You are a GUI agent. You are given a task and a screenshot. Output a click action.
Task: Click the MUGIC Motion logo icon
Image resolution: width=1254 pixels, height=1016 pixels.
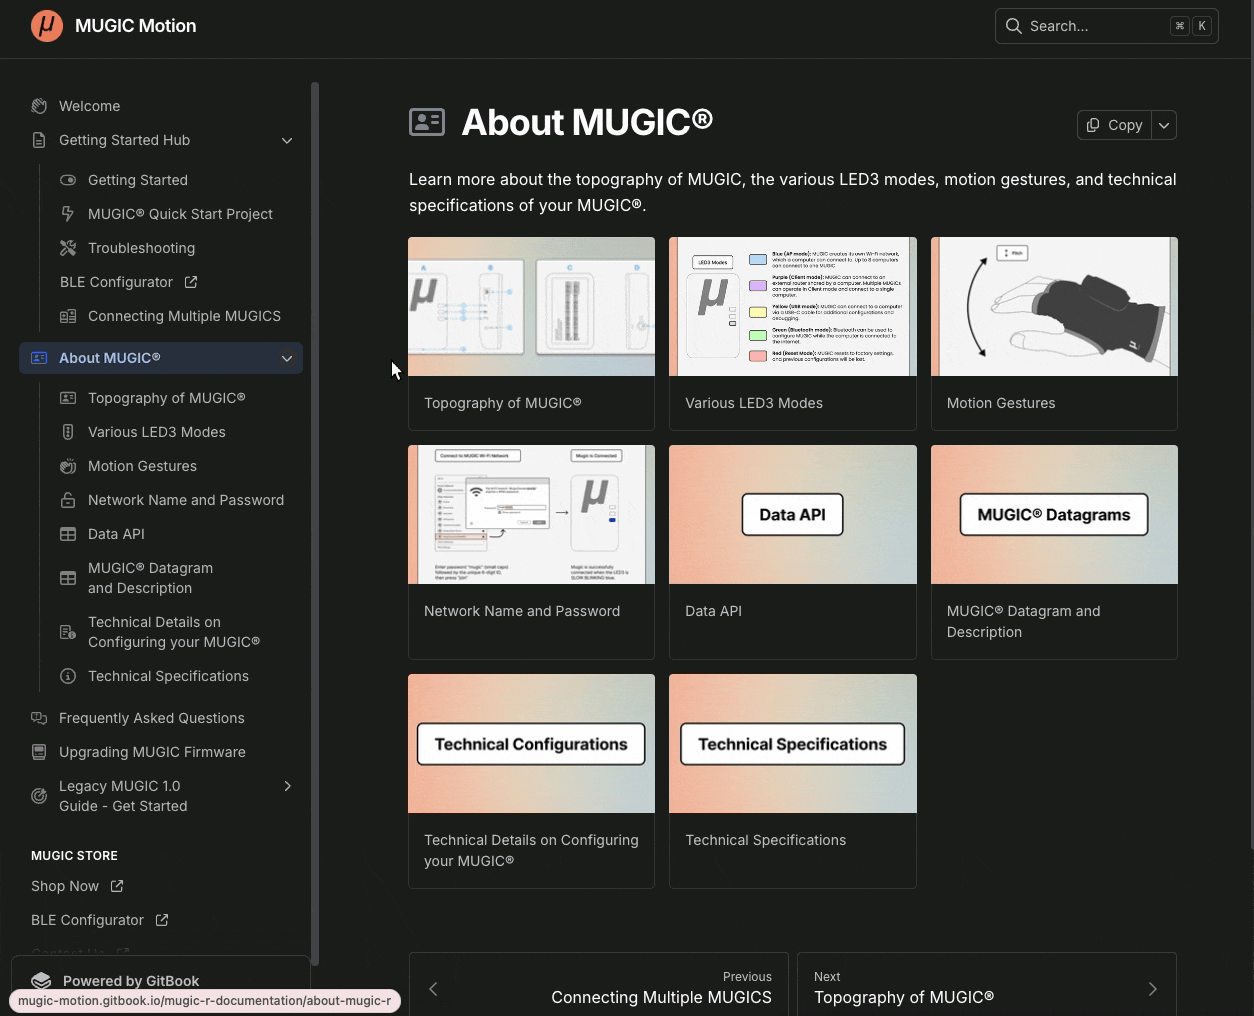[47, 26]
